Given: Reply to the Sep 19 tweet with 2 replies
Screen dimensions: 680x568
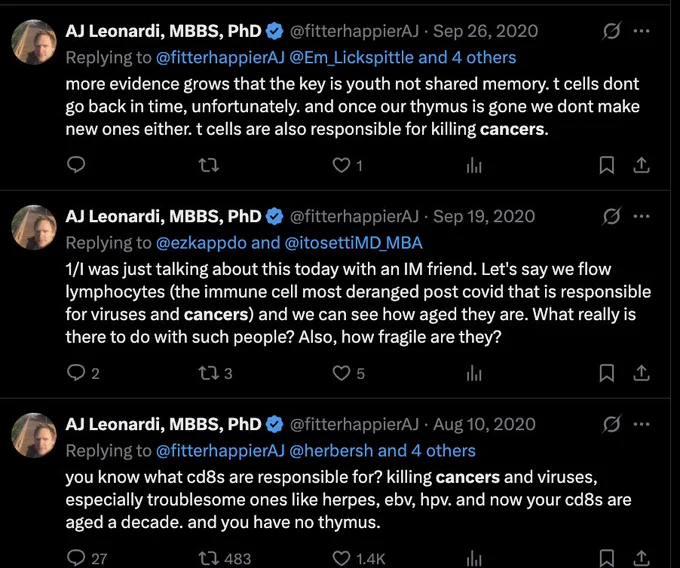Looking at the screenshot, I should (83, 373).
